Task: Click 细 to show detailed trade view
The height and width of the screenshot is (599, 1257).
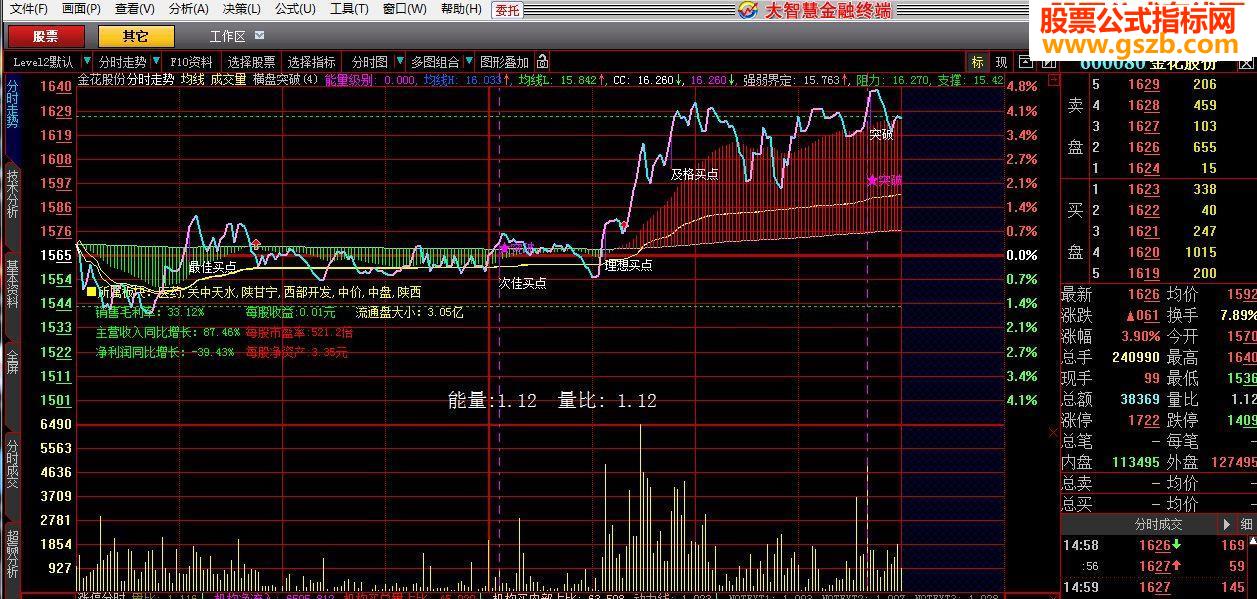Action: pyautogui.click(x=1248, y=523)
